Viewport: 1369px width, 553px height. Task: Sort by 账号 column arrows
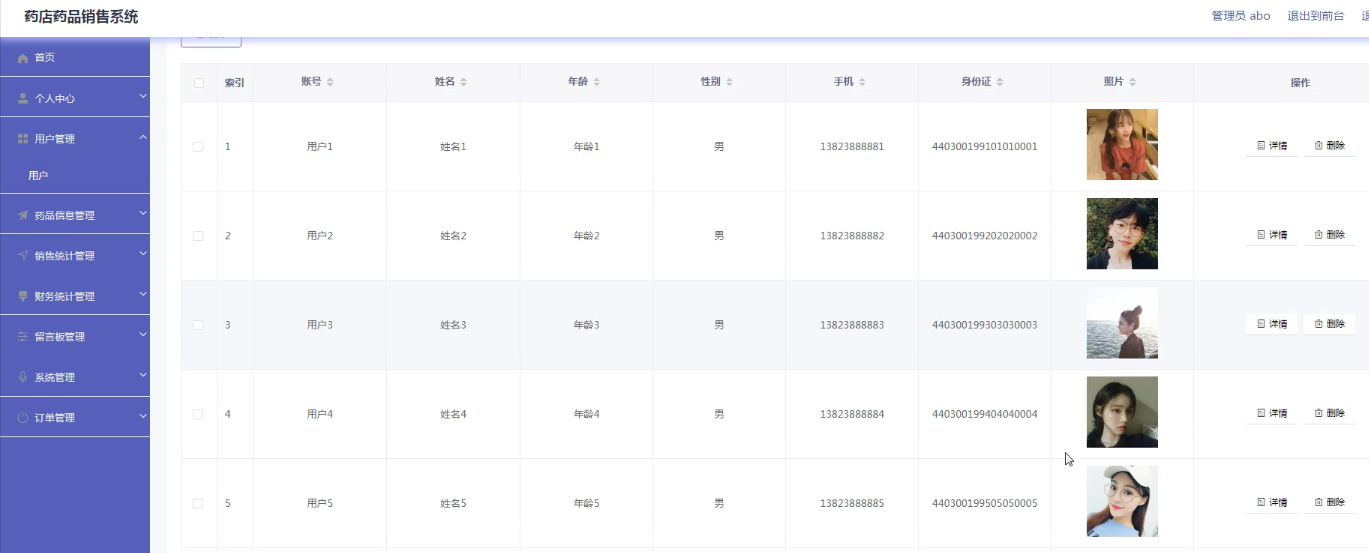tap(330, 82)
